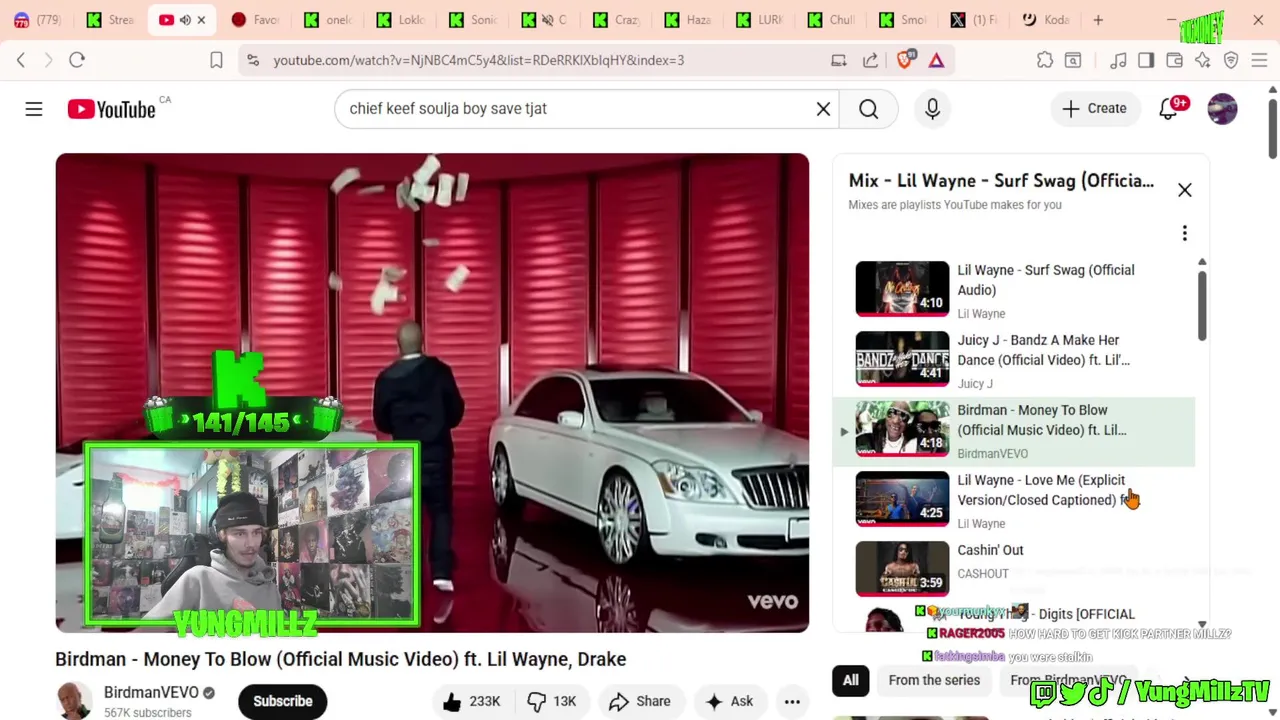This screenshot has height=720, width=1280.
Task: Select the All filter chip
Action: point(850,680)
